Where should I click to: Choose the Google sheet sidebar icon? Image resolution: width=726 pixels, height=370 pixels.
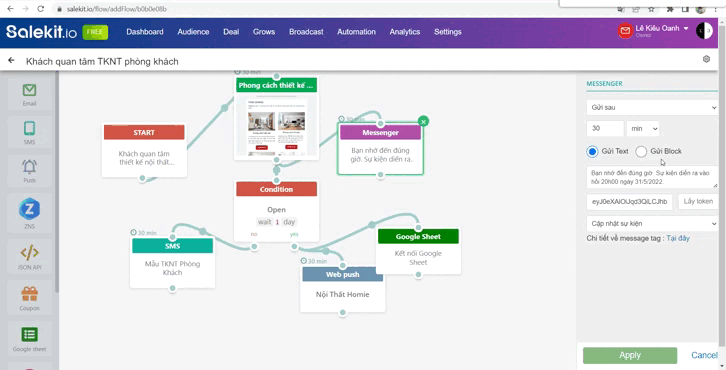pyautogui.click(x=29, y=334)
